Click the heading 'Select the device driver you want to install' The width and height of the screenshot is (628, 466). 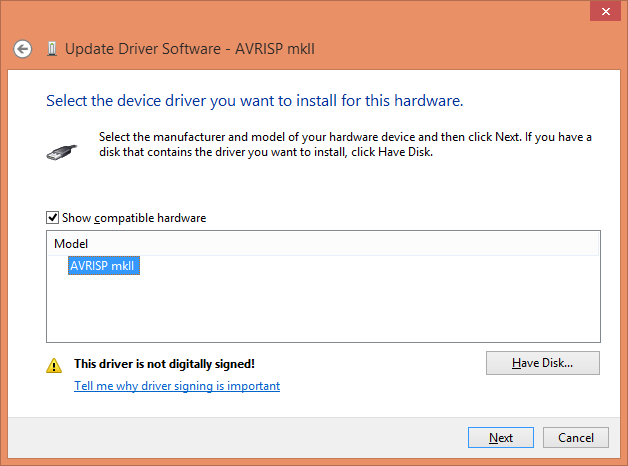coord(255,101)
